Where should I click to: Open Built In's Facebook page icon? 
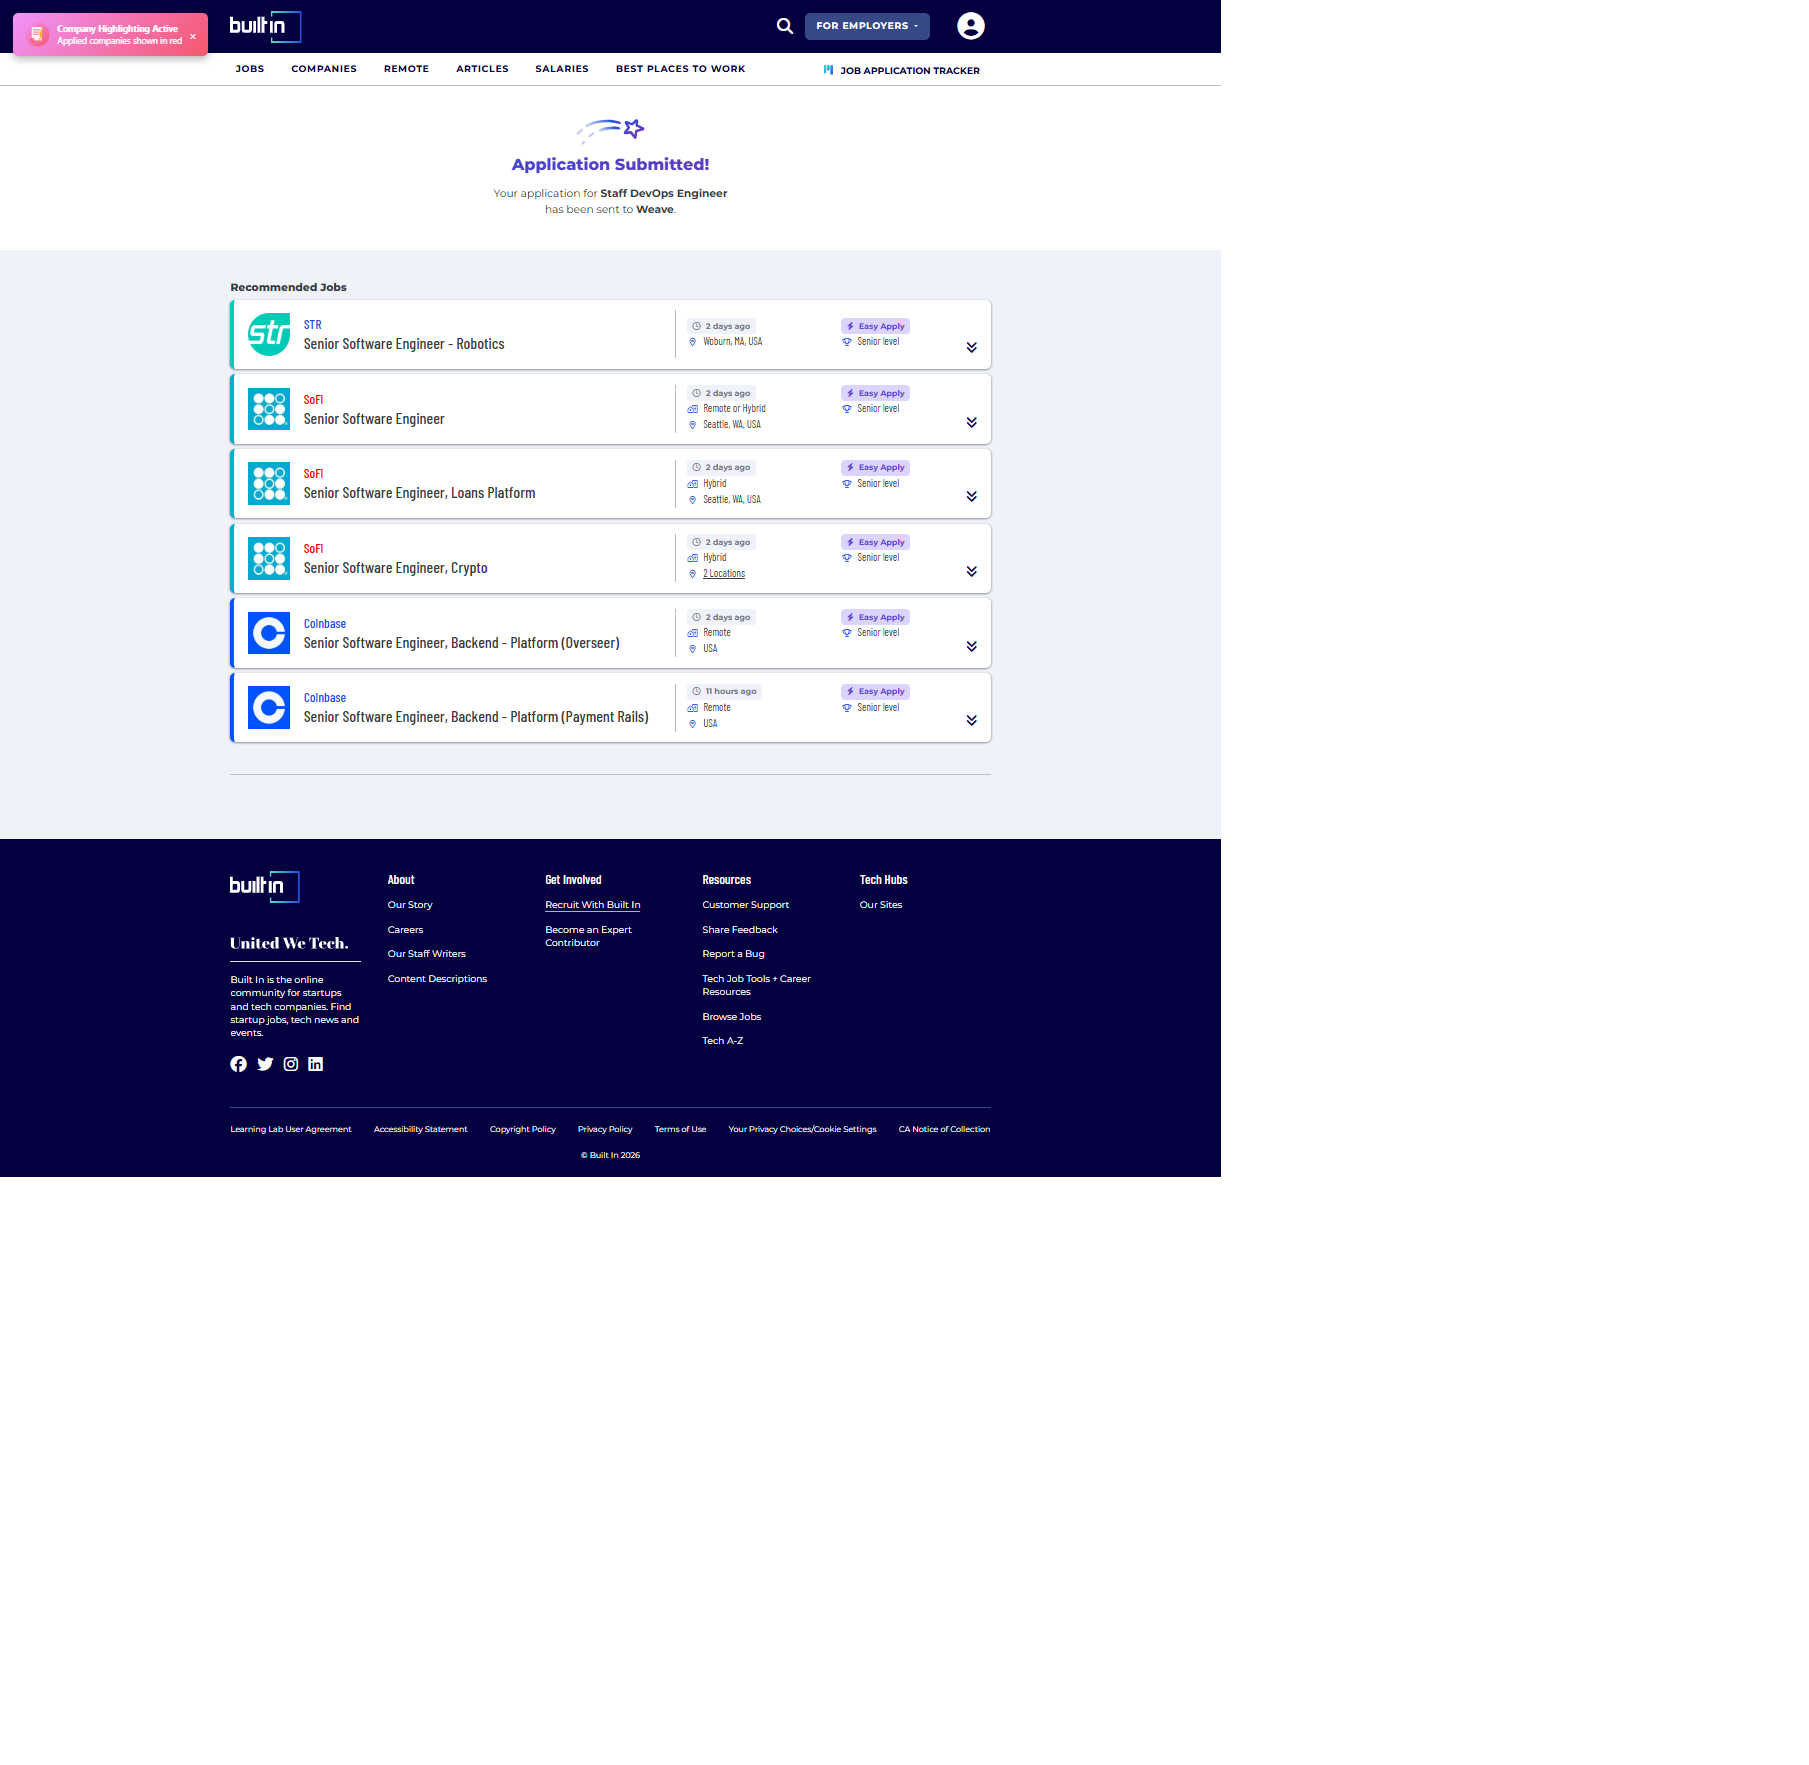[x=238, y=1064]
